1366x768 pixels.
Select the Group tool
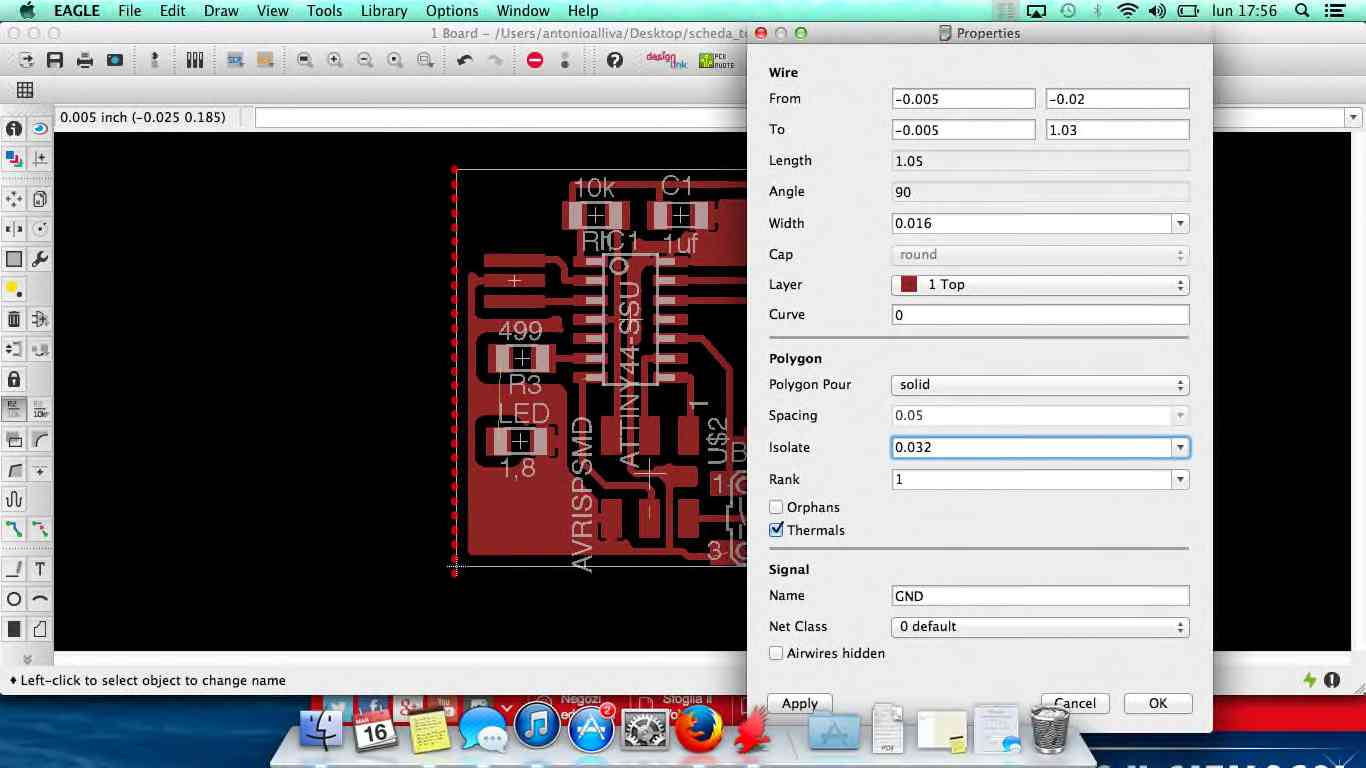(x=14, y=259)
